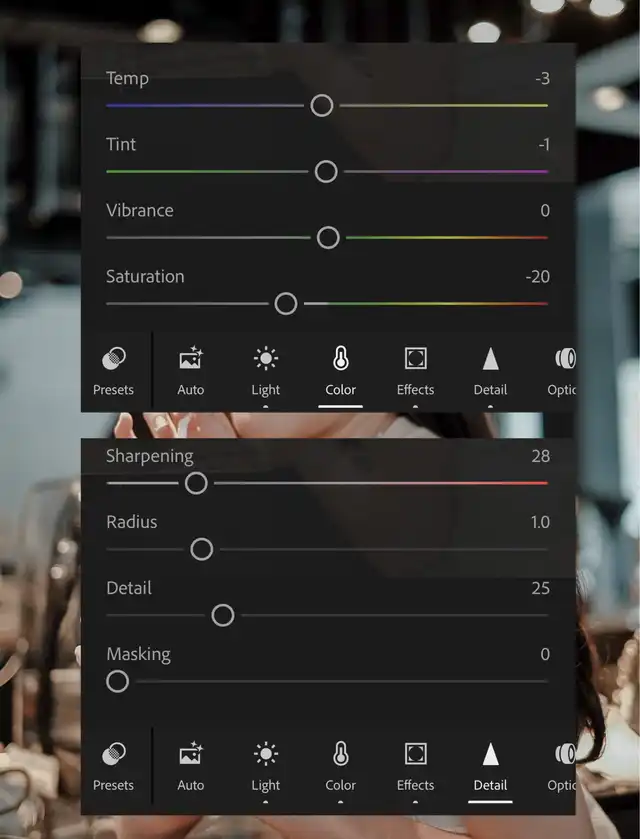Select the Light sun icon in lower toolbar
The width and height of the screenshot is (640, 839).
265,754
